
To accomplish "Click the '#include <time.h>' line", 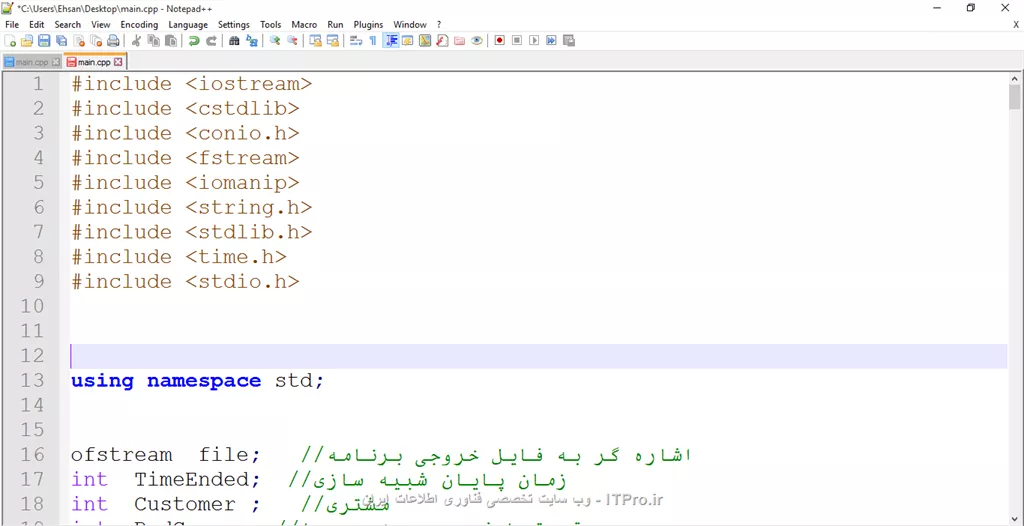I will click(x=179, y=257).
